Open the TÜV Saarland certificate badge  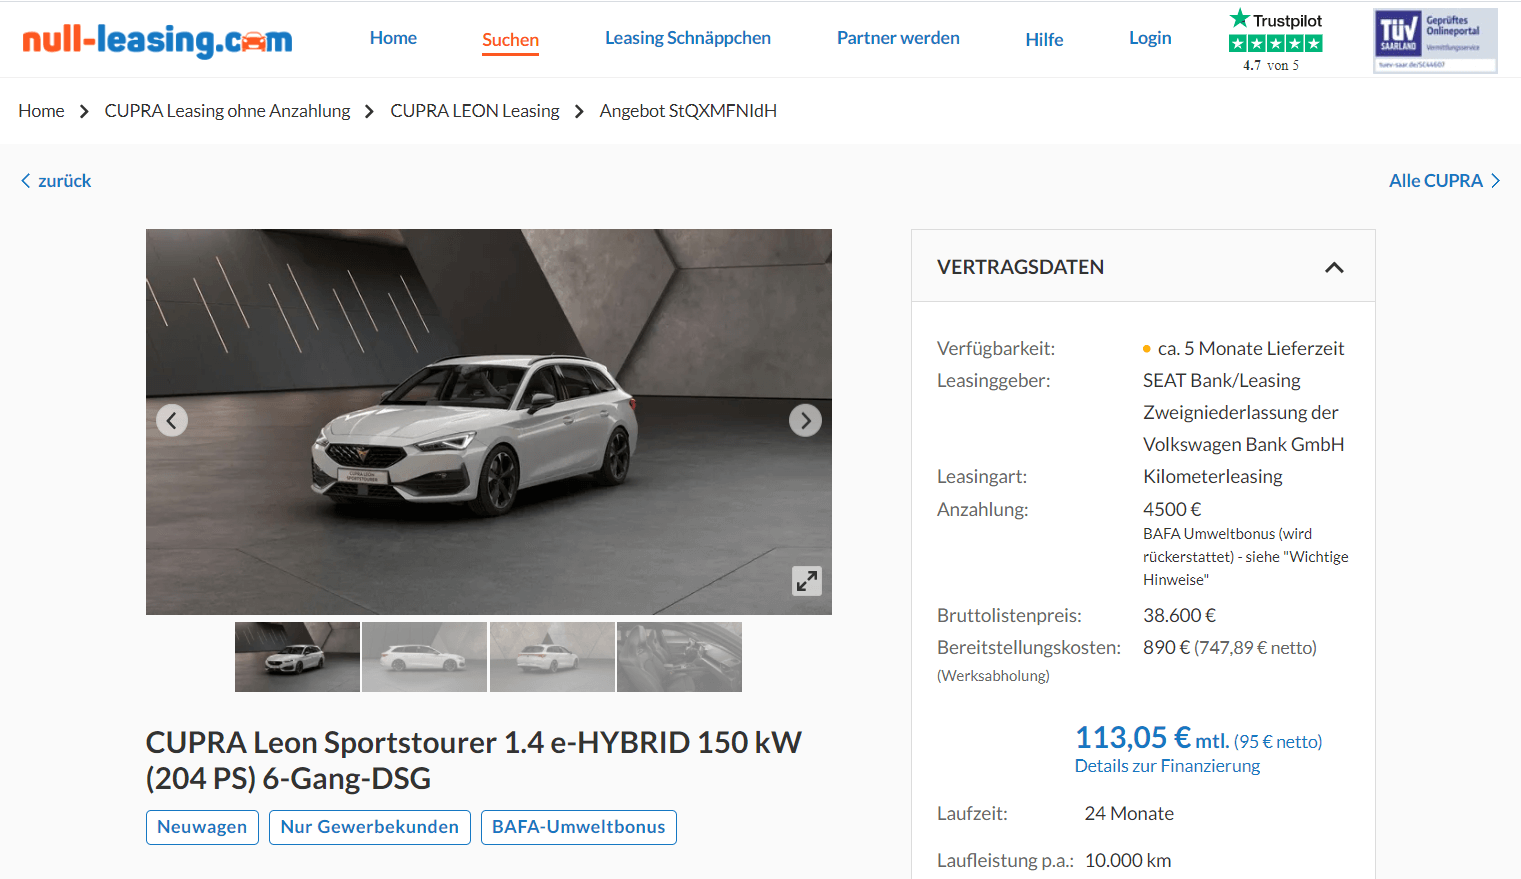(x=1435, y=40)
